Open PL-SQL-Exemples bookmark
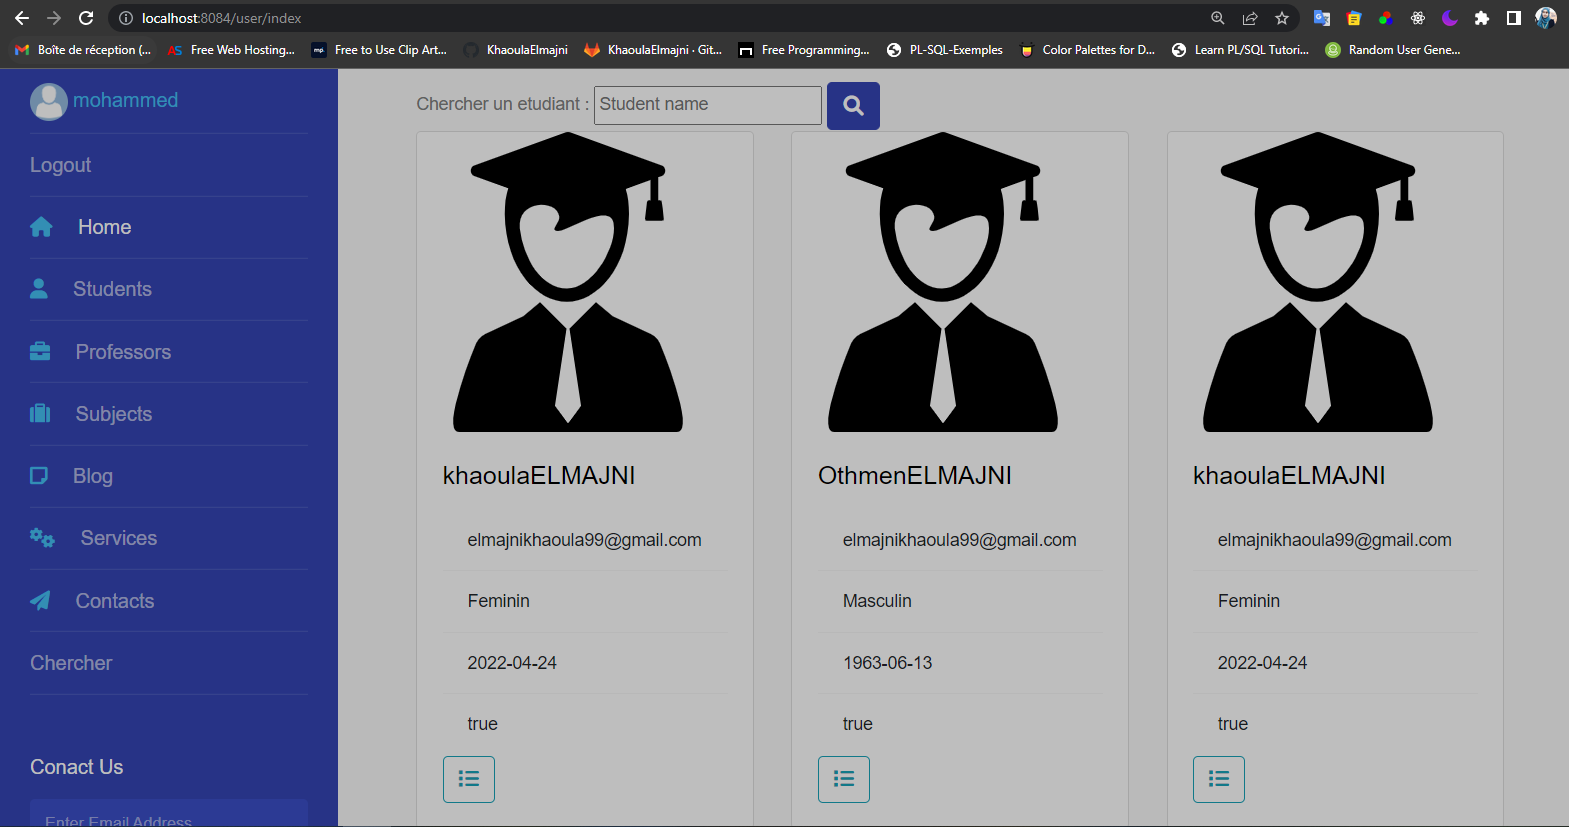Screen dimensions: 1569x827 [x=945, y=50]
